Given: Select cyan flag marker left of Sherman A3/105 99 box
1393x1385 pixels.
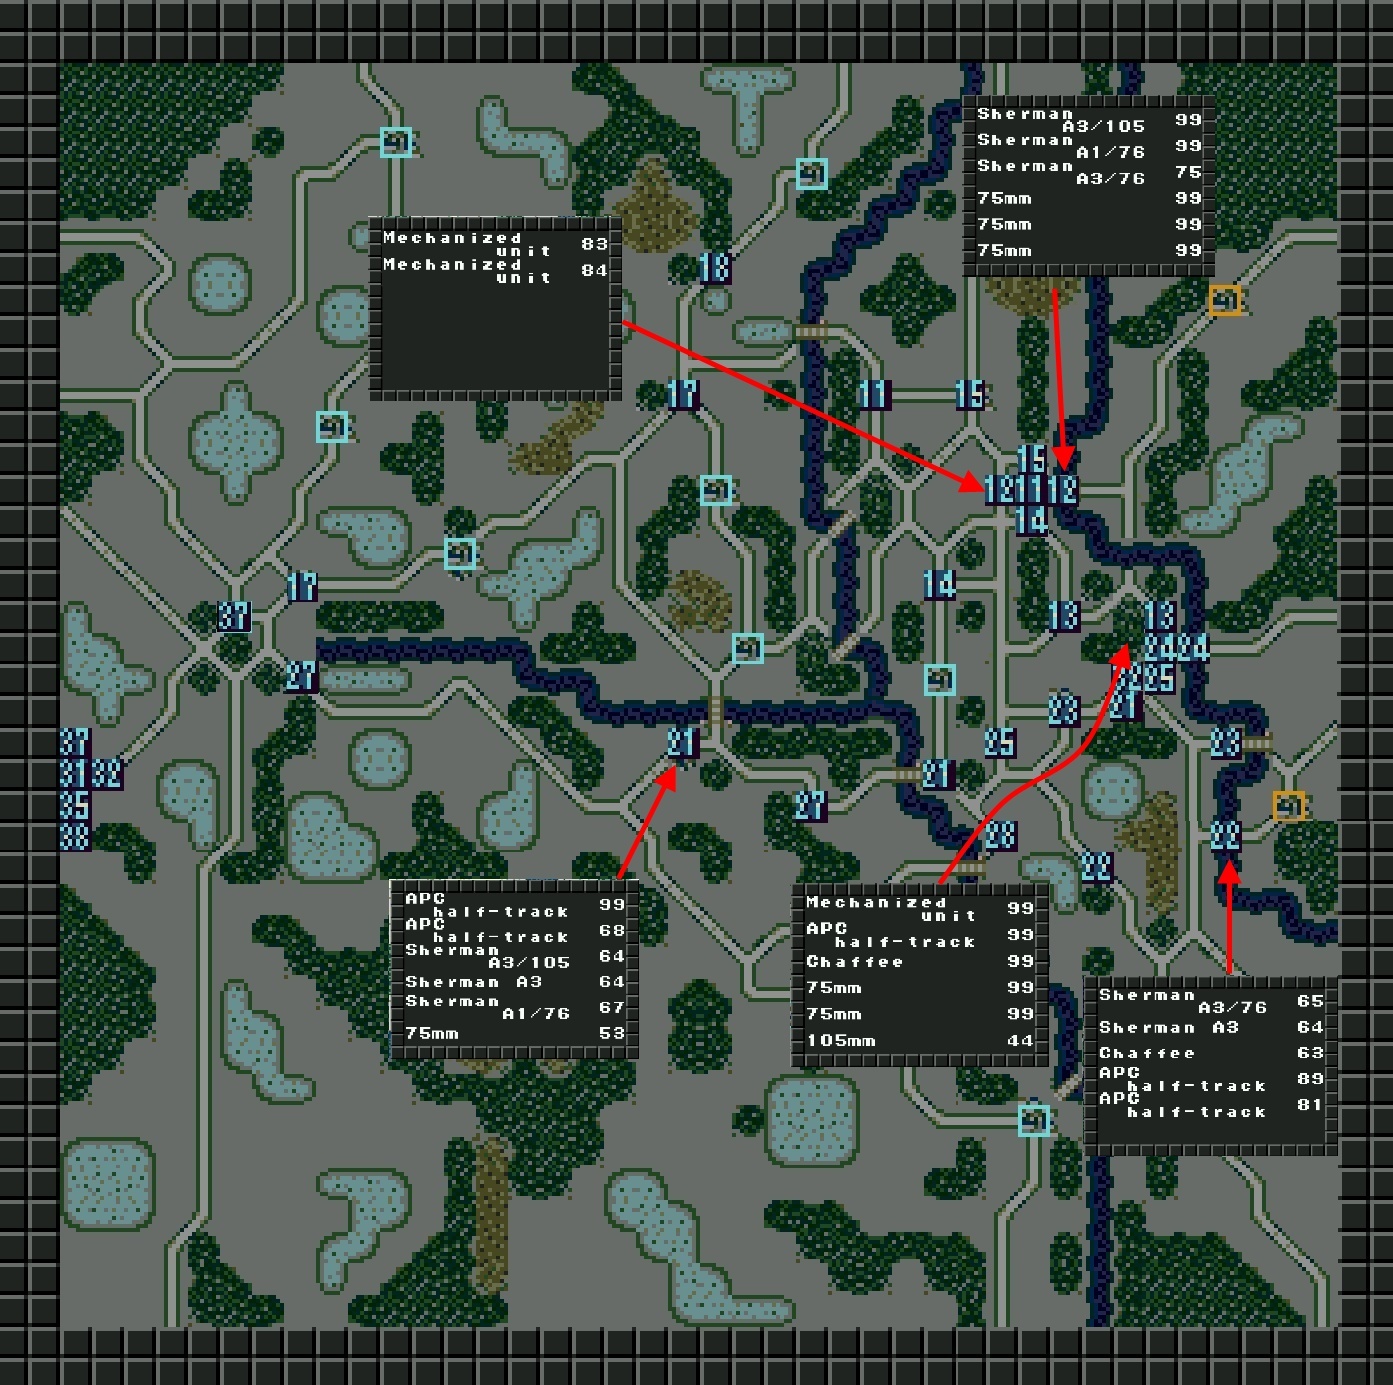Looking at the screenshot, I should [x=812, y=174].
